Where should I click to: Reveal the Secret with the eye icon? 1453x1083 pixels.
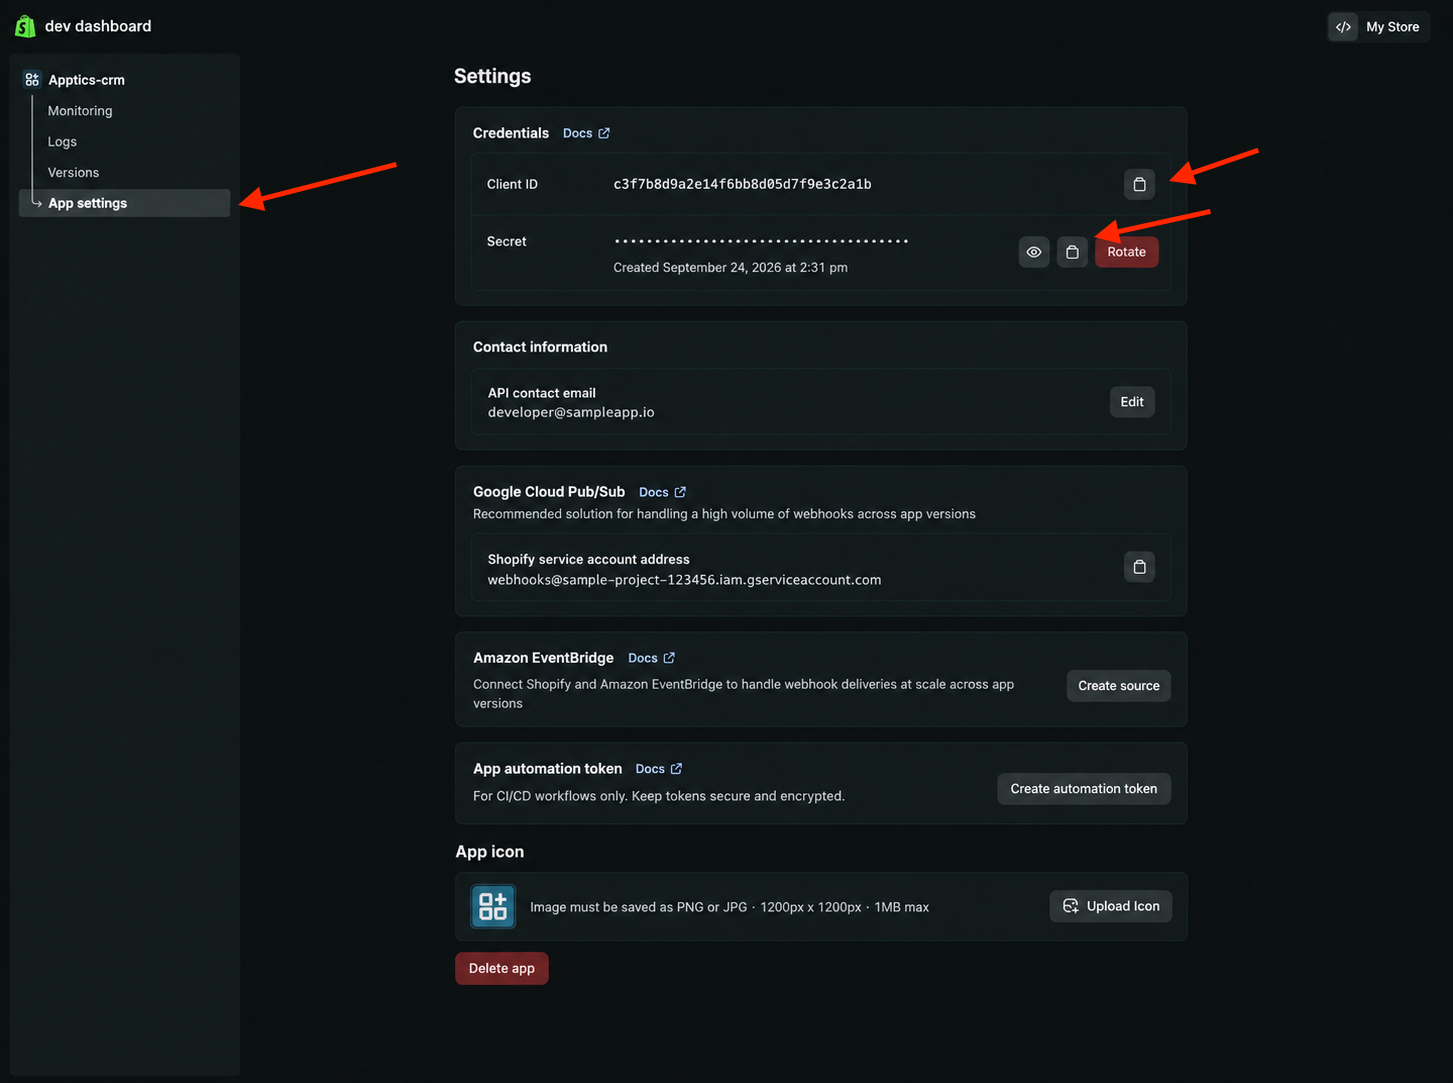(x=1034, y=252)
